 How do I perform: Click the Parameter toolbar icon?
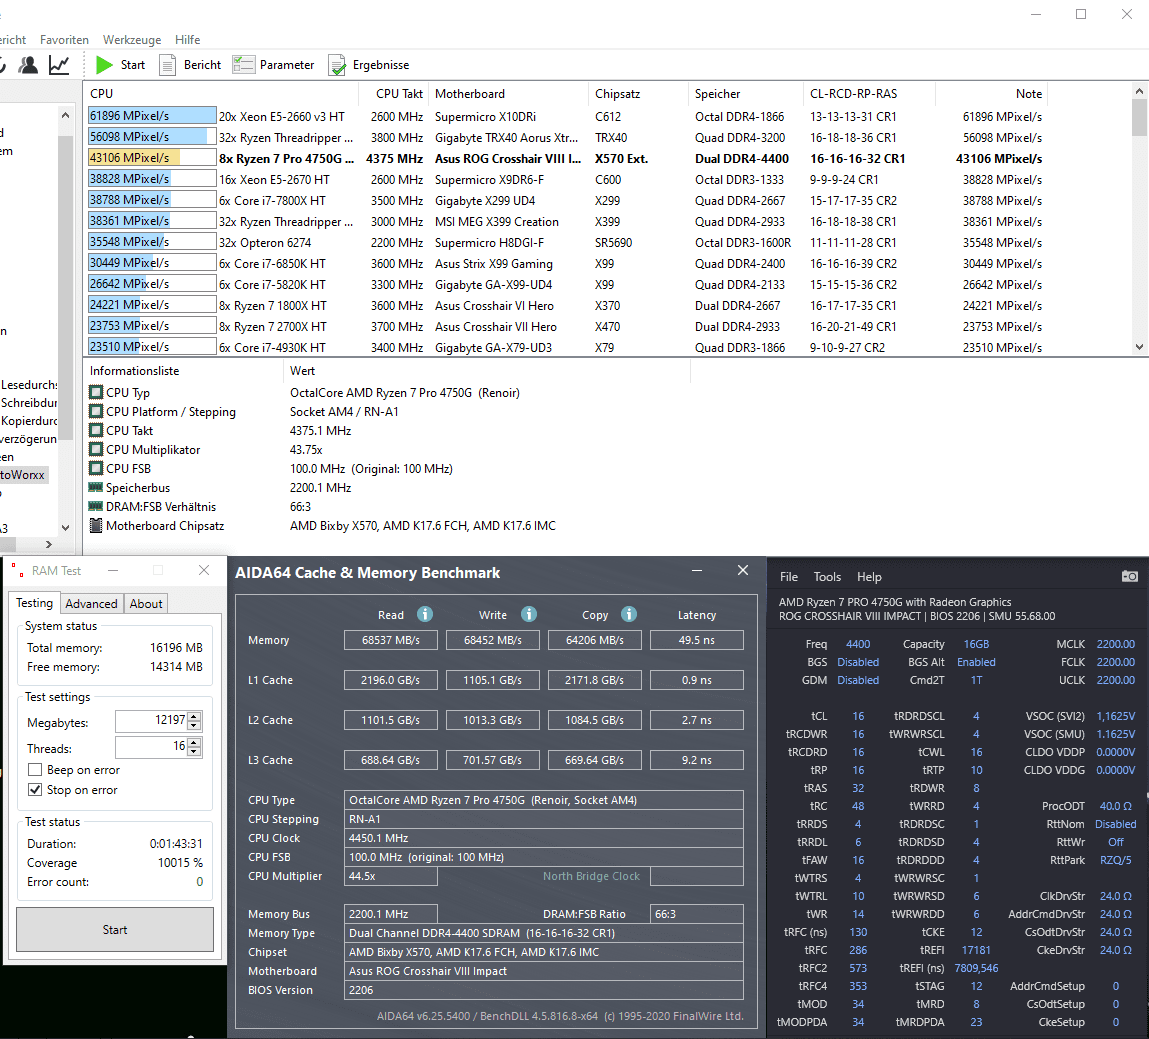[x=243, y=64]
